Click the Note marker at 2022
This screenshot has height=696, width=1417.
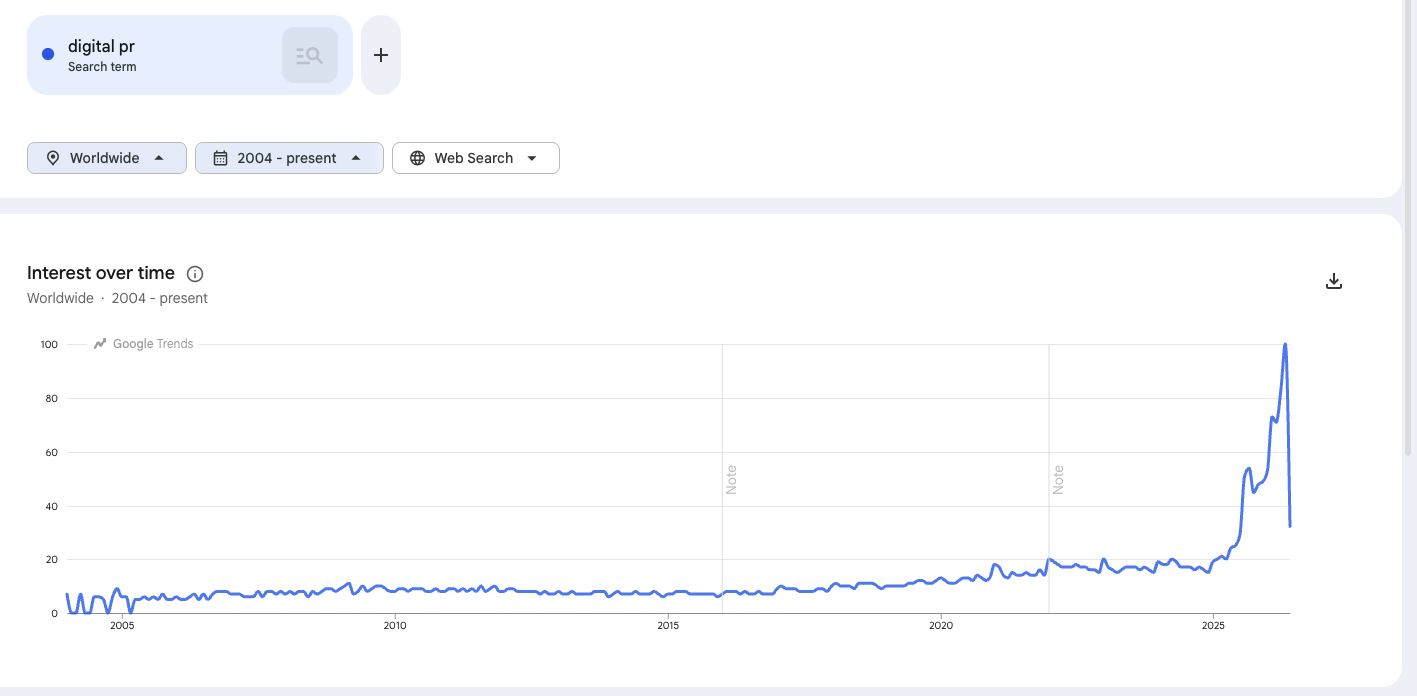(x=1058, y=480)
